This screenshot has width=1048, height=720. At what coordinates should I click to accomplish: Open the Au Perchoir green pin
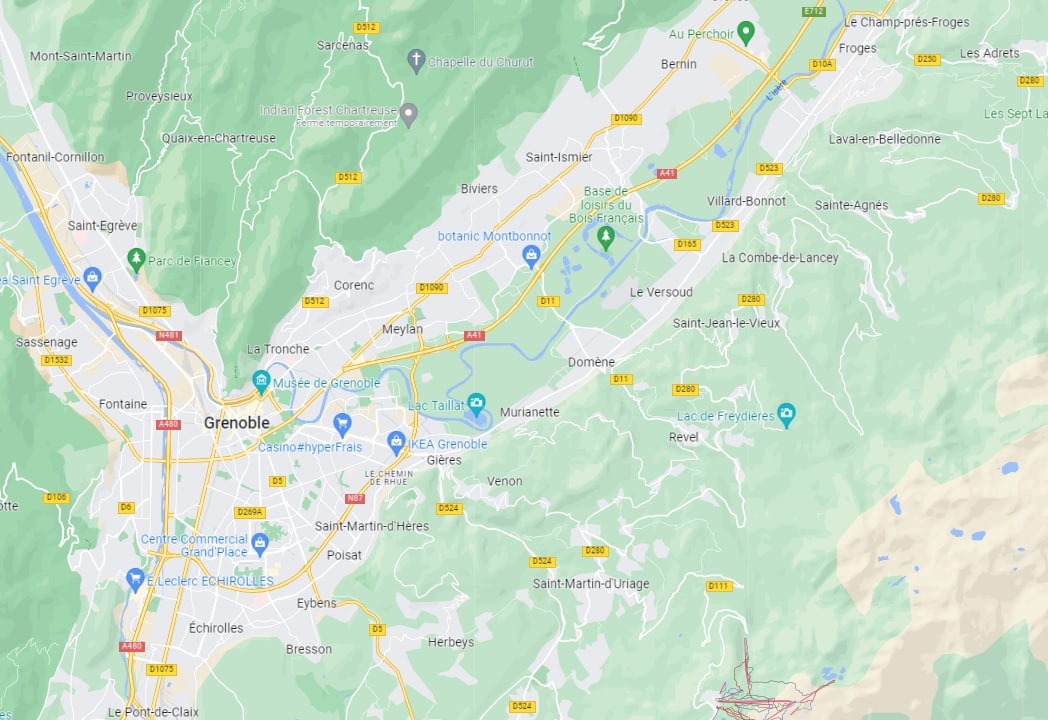click(745, 32)
